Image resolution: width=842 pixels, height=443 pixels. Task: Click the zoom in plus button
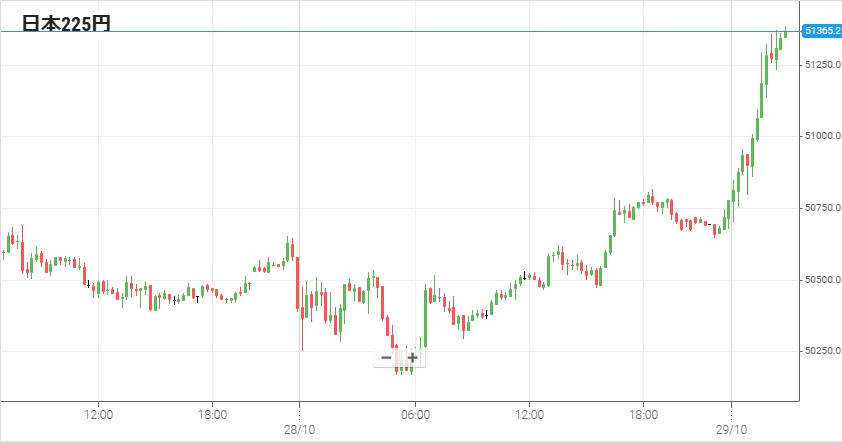[x=412, y=357]
